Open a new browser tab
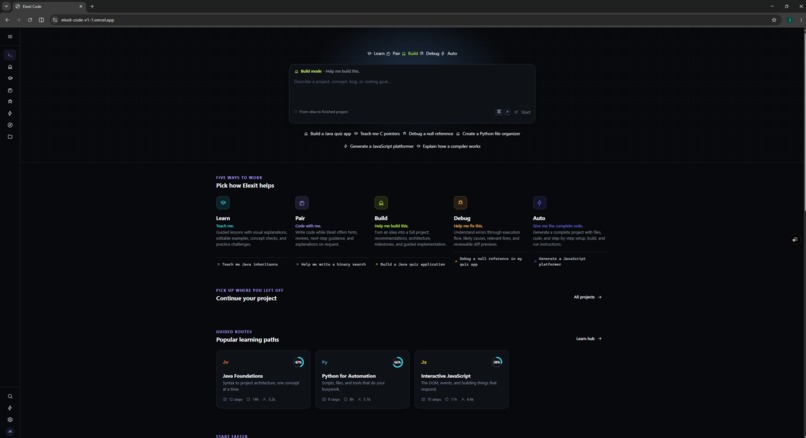Screen dimensions: 806x438 tap(92, 6)
